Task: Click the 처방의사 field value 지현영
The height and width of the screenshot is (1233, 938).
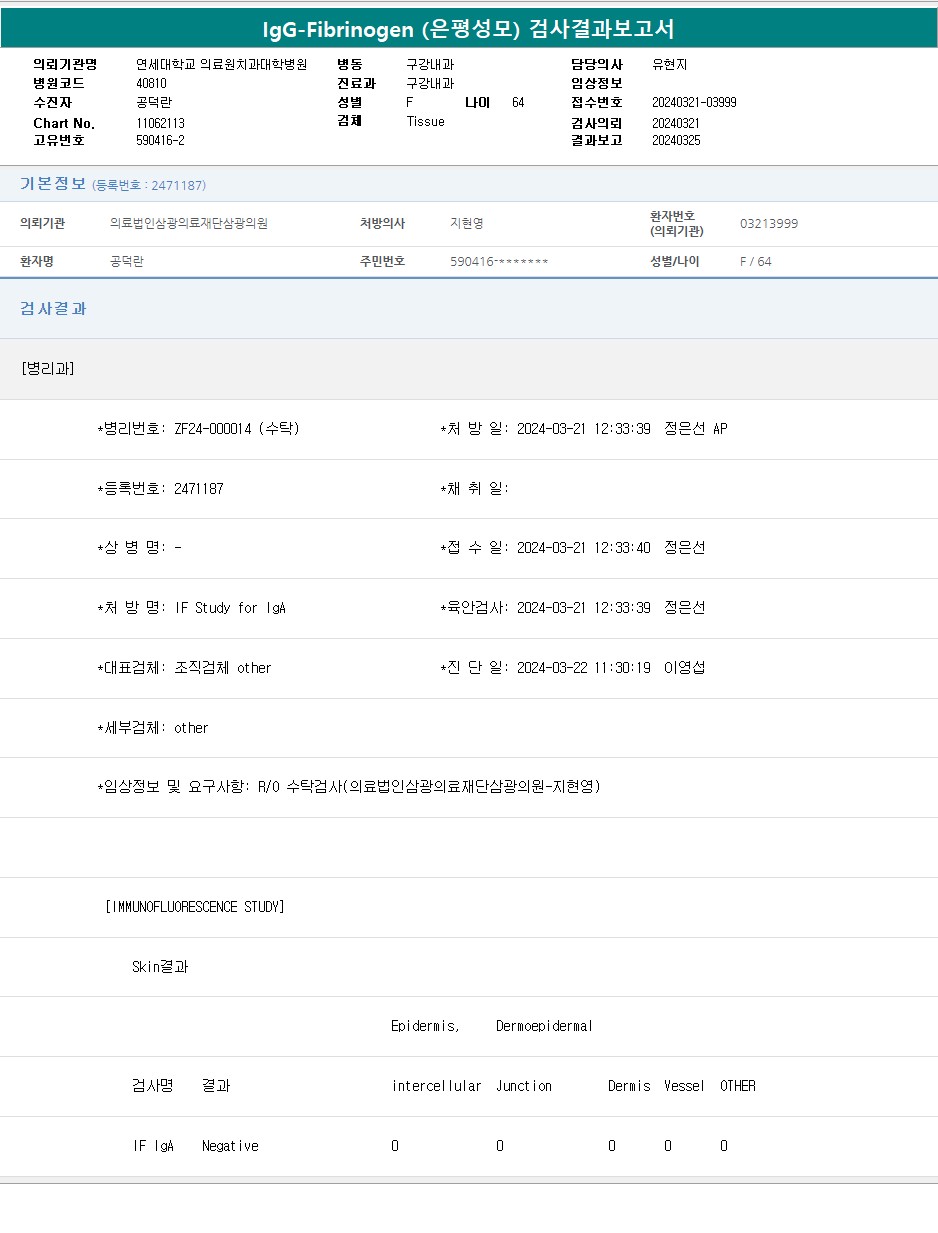Action: [x=466, y=223]
